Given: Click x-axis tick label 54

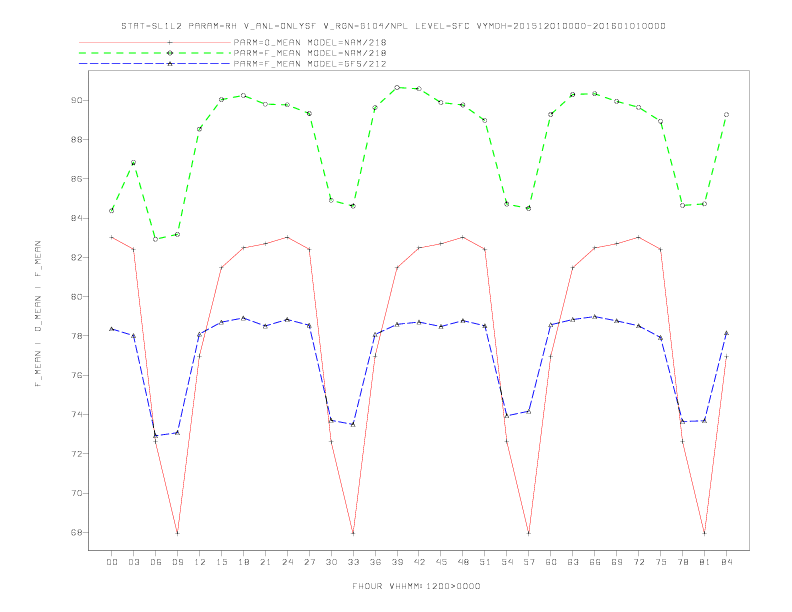Looking at the screenshot, I should tap(507, 562).
